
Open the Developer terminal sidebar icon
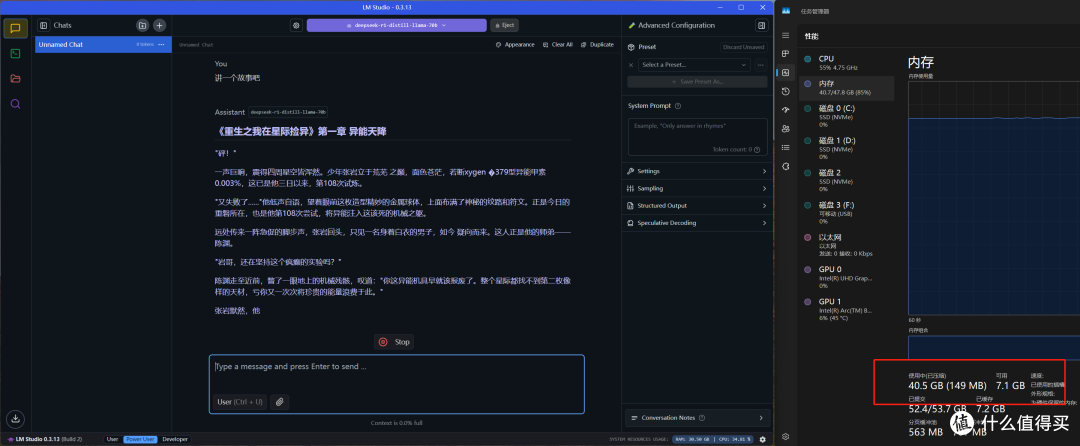click(x=15, y=53)
